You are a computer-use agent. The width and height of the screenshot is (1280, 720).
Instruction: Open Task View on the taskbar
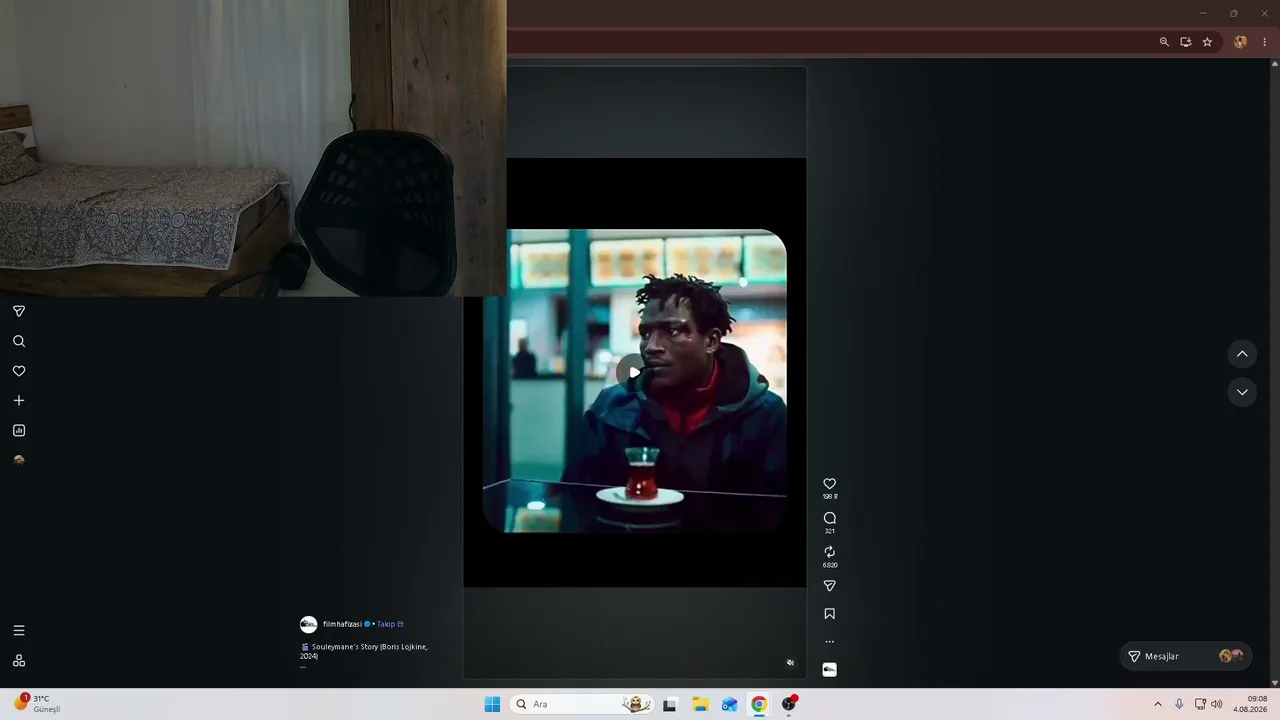coord(670,704)
